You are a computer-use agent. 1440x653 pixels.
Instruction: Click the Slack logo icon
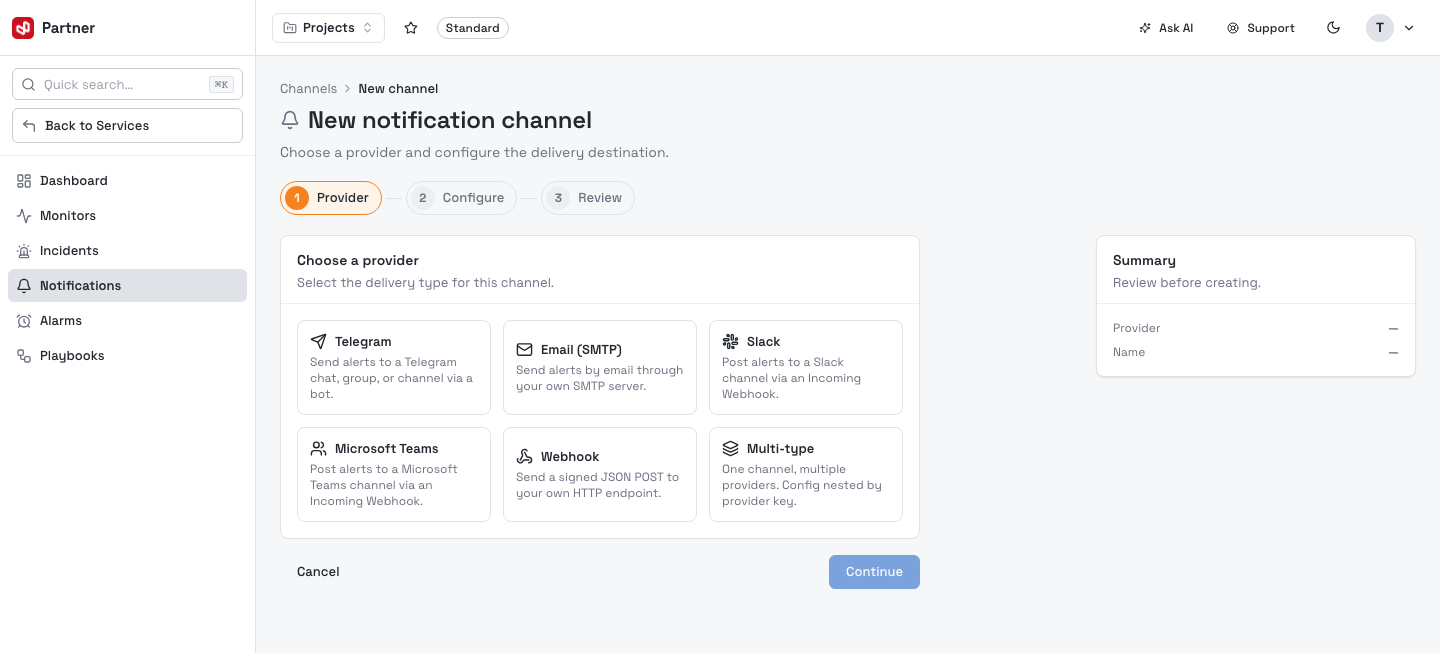[730, 342]
